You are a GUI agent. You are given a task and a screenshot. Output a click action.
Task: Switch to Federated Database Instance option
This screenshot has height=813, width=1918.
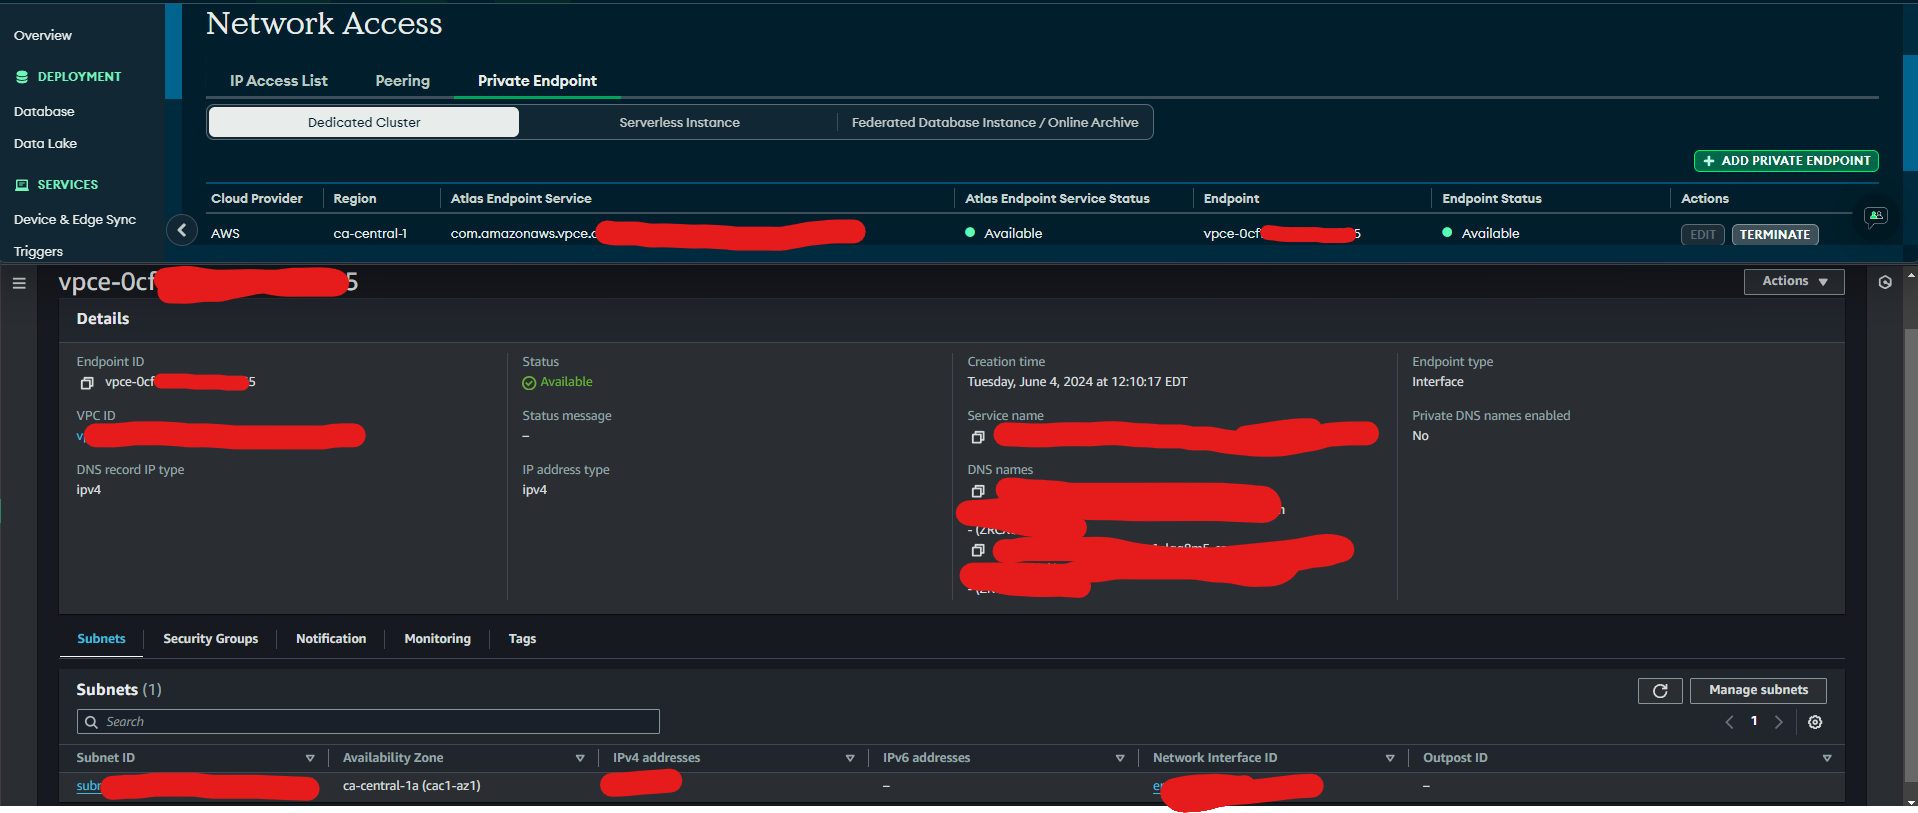coord(994,123)
